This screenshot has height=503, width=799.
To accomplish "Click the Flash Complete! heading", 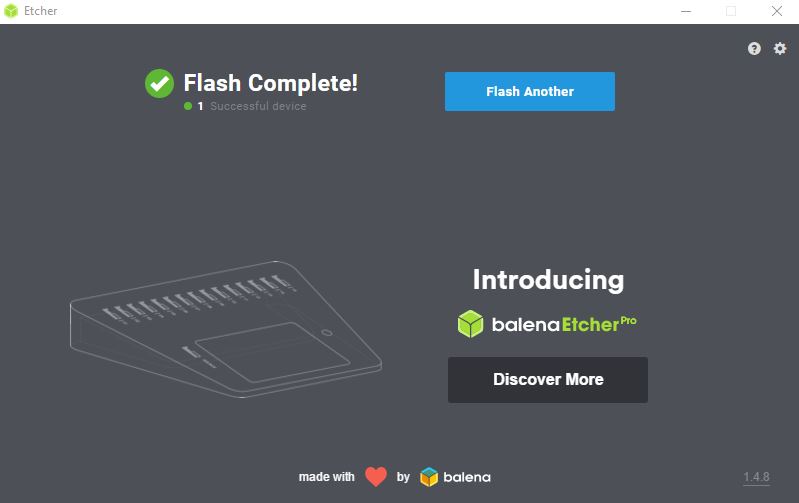I will [271, 83].
